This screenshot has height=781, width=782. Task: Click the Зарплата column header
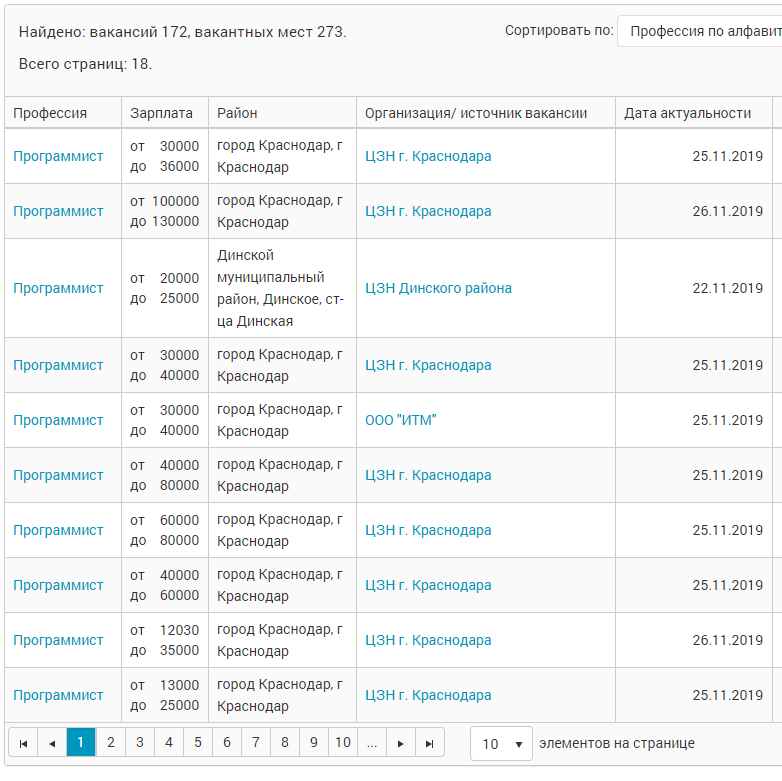tap(162, 113)
